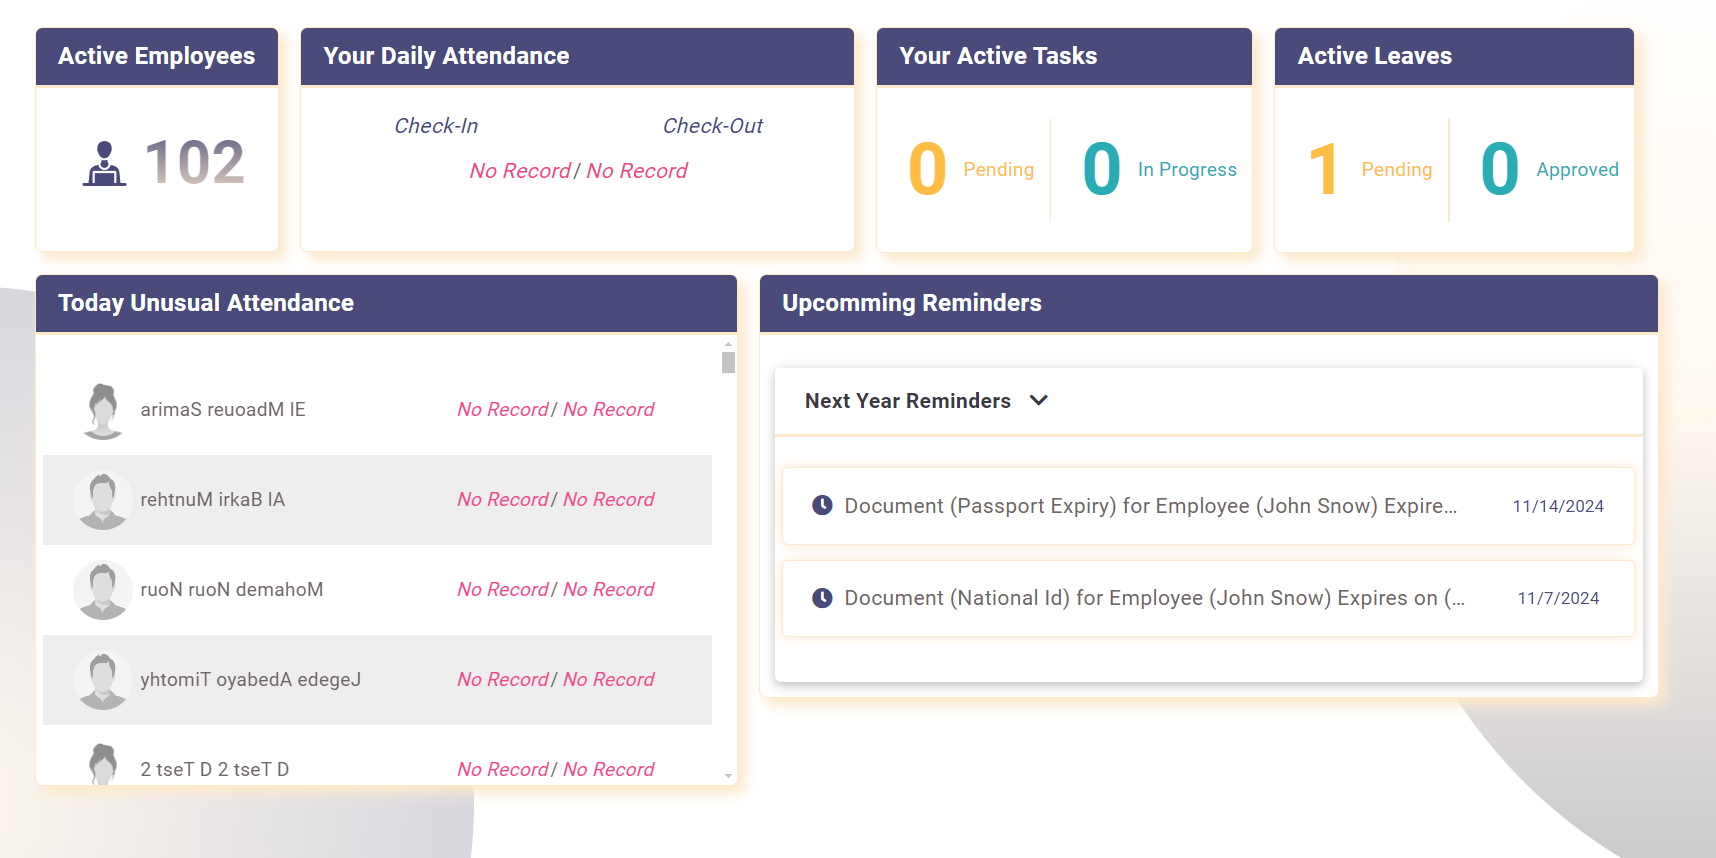The height and width of the screenshot is (858, 1716).
Task: Click the avatar for ruoN ruoN demahoM
Action: 102,590
